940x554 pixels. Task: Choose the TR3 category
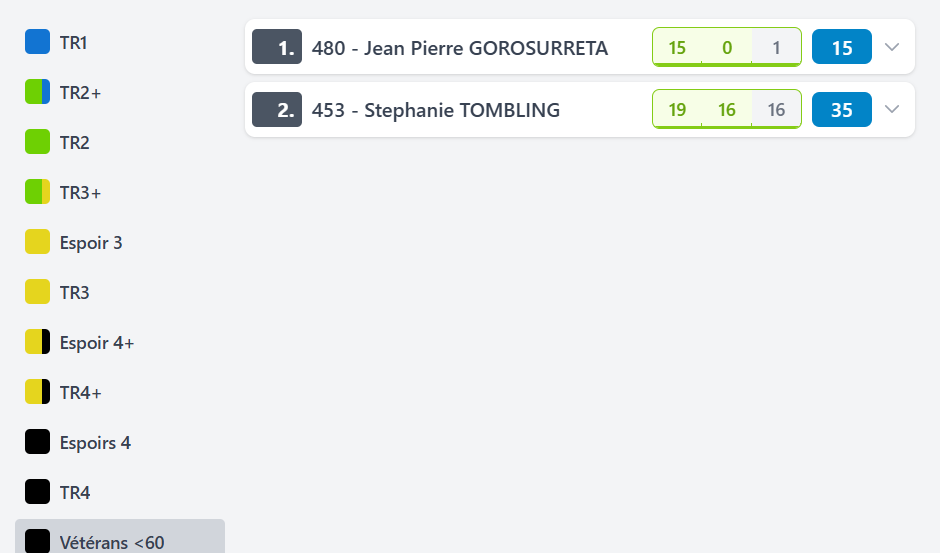coord(74,293)
